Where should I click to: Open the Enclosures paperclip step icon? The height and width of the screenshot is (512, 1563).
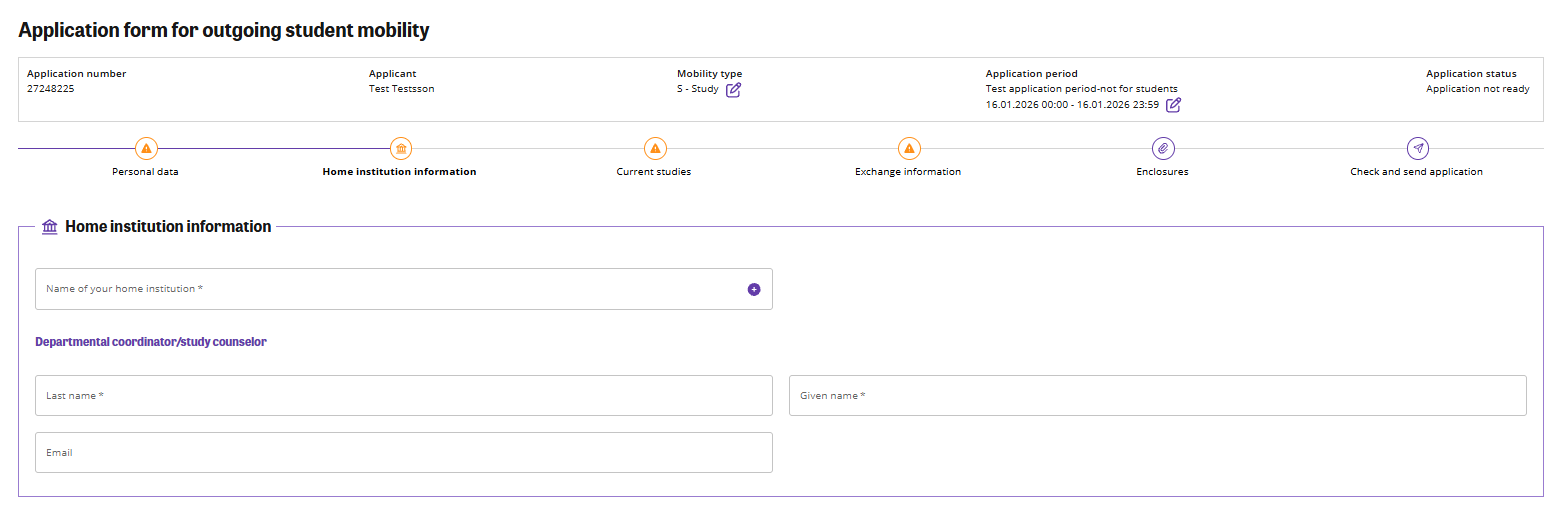pos(1162,149)
